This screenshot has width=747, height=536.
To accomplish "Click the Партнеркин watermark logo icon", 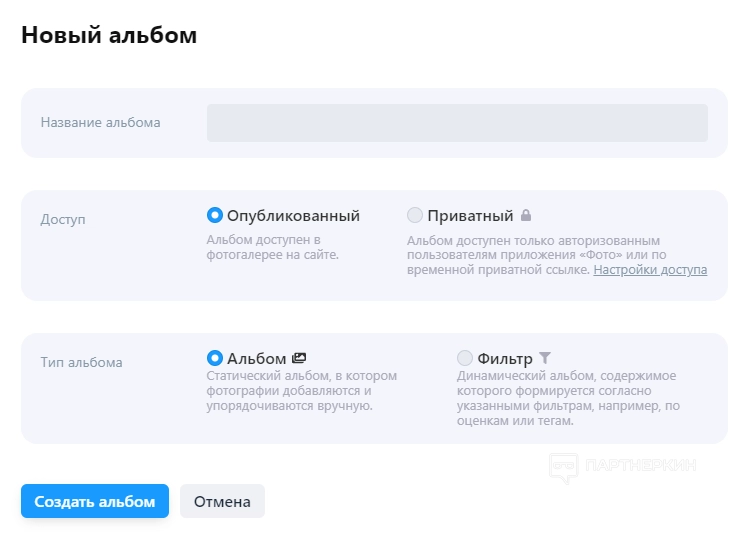I will point(564,466).
